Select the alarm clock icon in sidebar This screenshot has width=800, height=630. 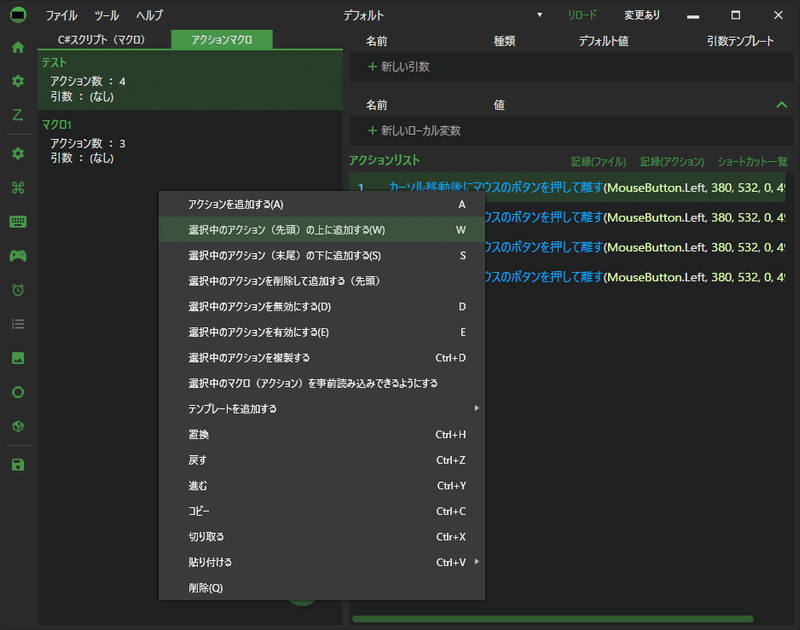[x=18, y=290]
